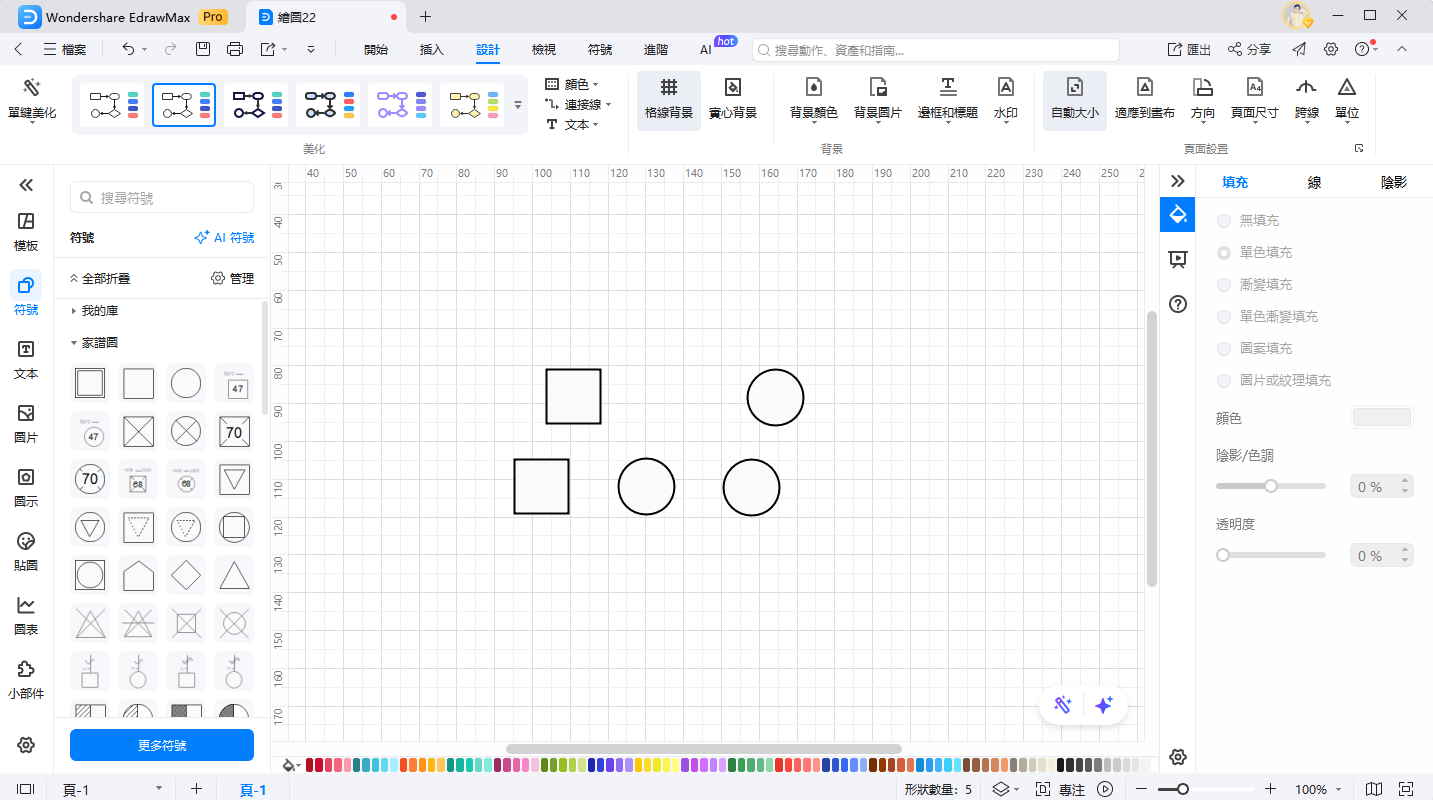Switch to the 線 properties tab

click(x=1314, y=182)
